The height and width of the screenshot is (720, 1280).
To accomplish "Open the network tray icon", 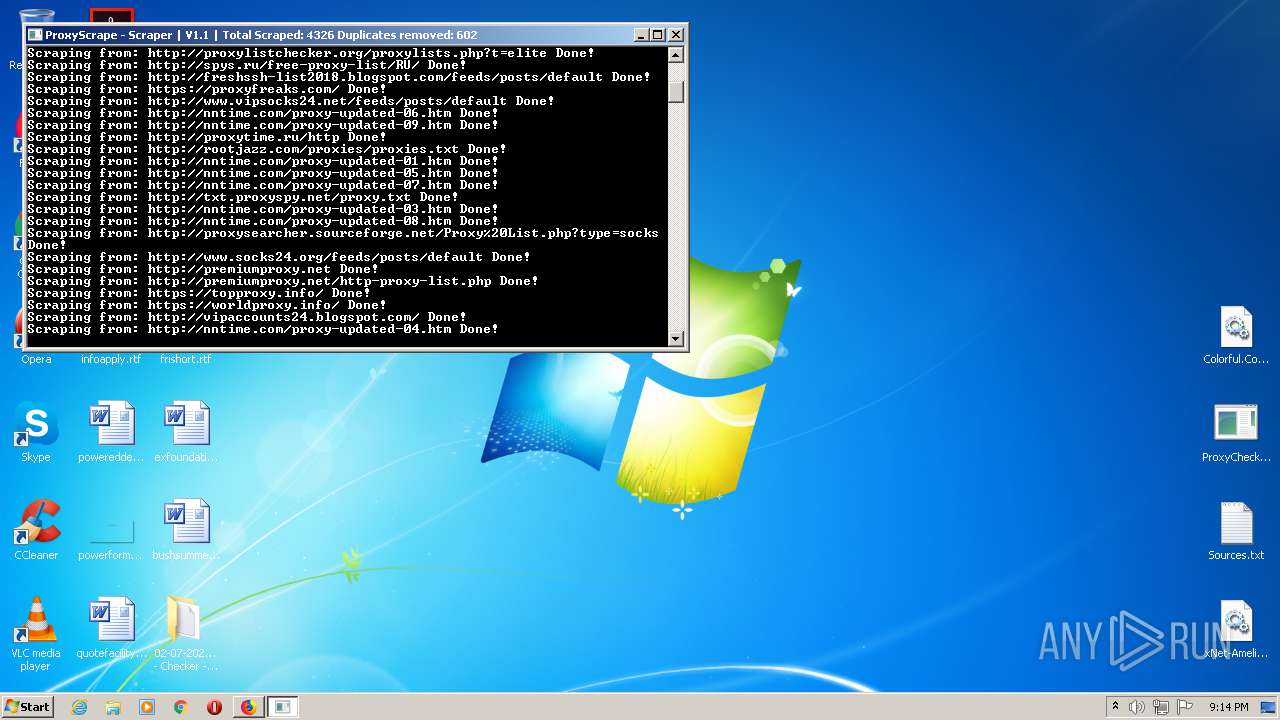I will tap(1161, 707).
